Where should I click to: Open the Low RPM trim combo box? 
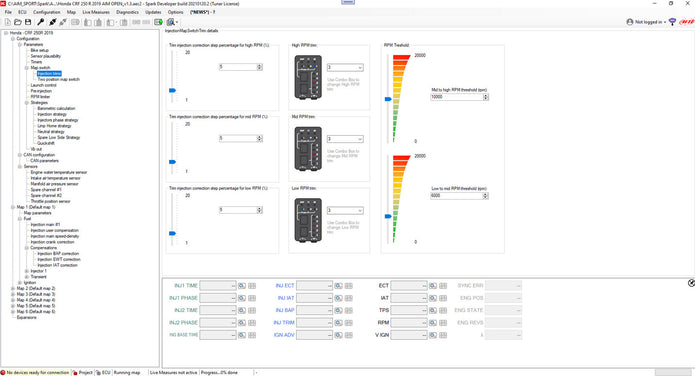pyautogui.click(x=345, y=210)
